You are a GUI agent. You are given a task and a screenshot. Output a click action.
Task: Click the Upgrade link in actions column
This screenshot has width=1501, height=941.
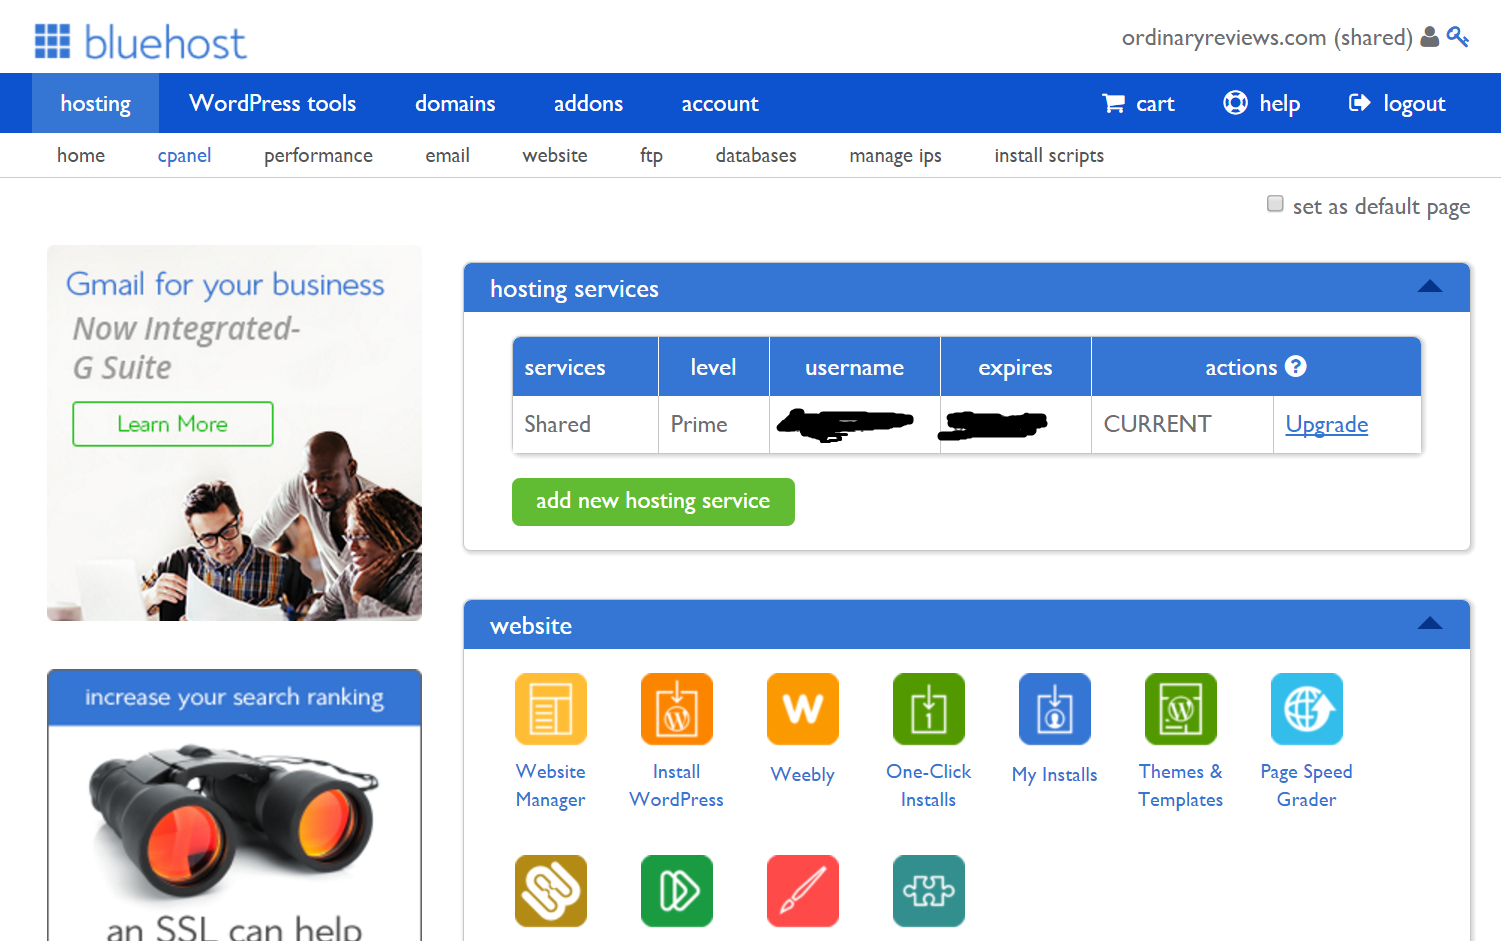pos(1327,424)
